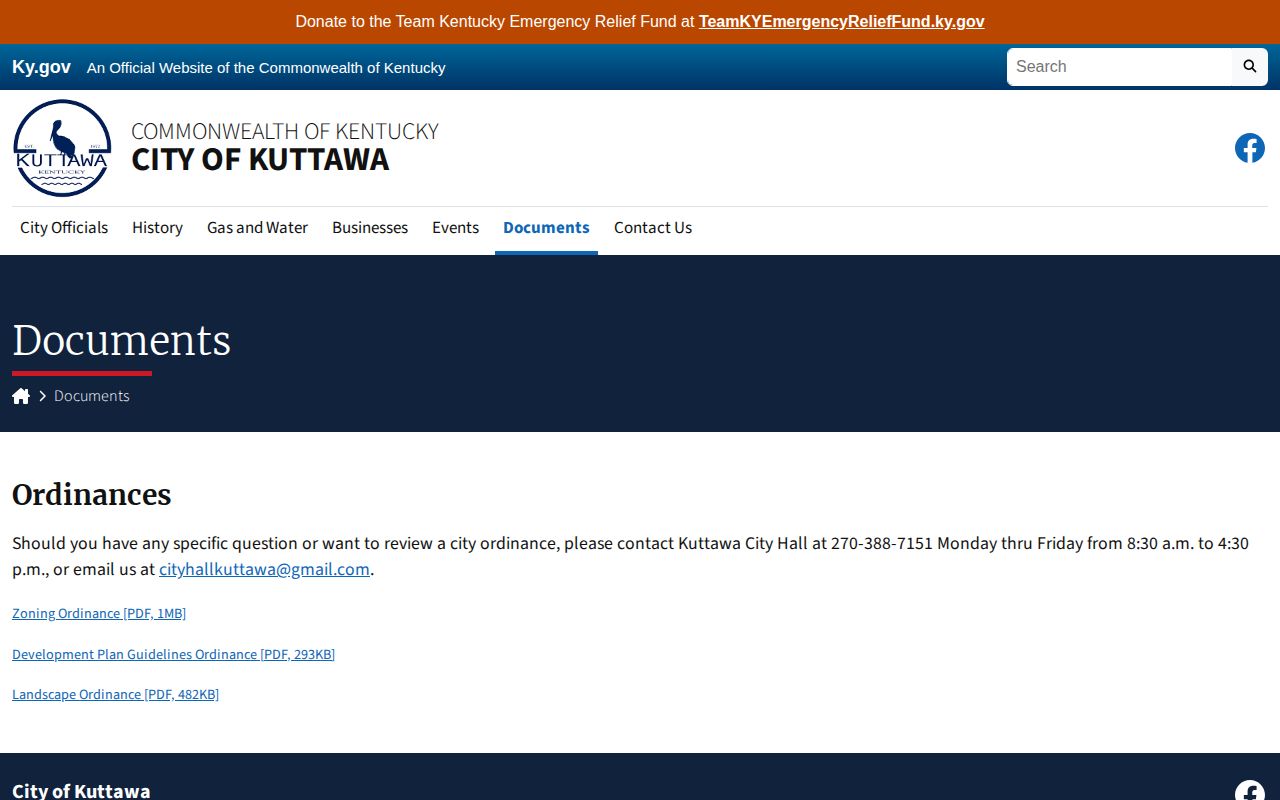Select the Documents navigation tab

546,228
